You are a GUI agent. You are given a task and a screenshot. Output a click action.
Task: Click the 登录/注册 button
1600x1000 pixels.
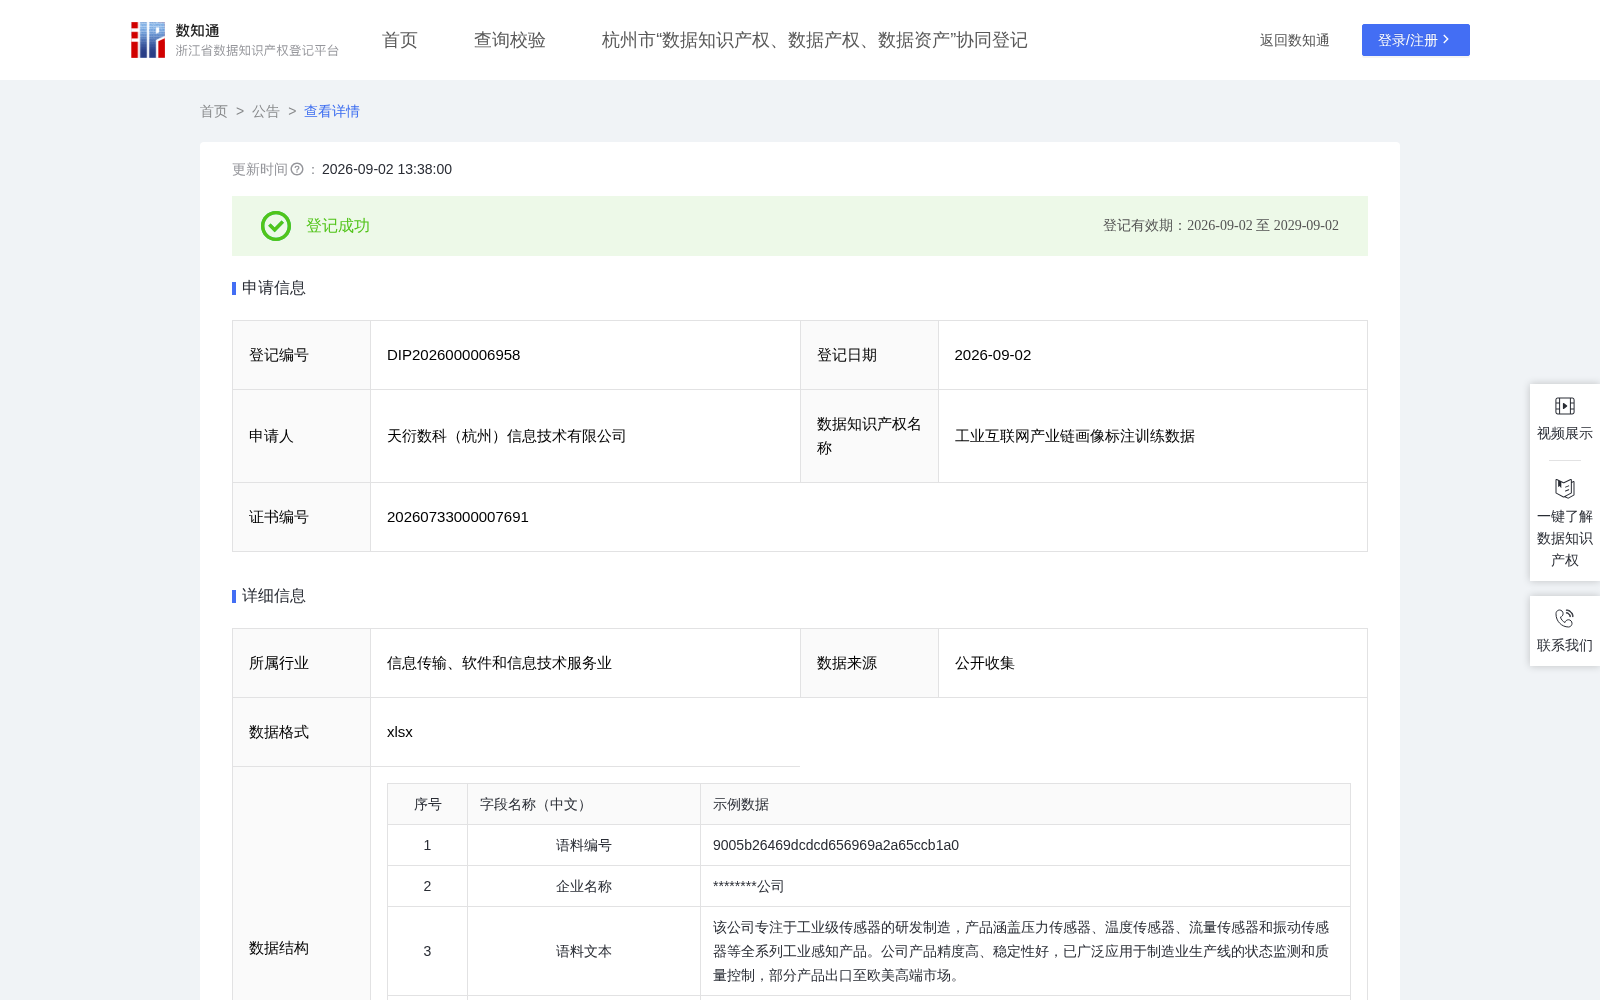pyautogui.click(x=1416, y=40)
